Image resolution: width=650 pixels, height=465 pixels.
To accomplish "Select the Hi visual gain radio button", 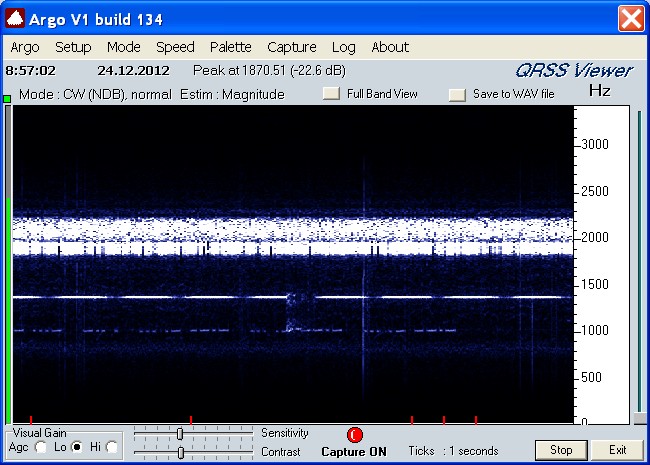I will tap(112, 447).
